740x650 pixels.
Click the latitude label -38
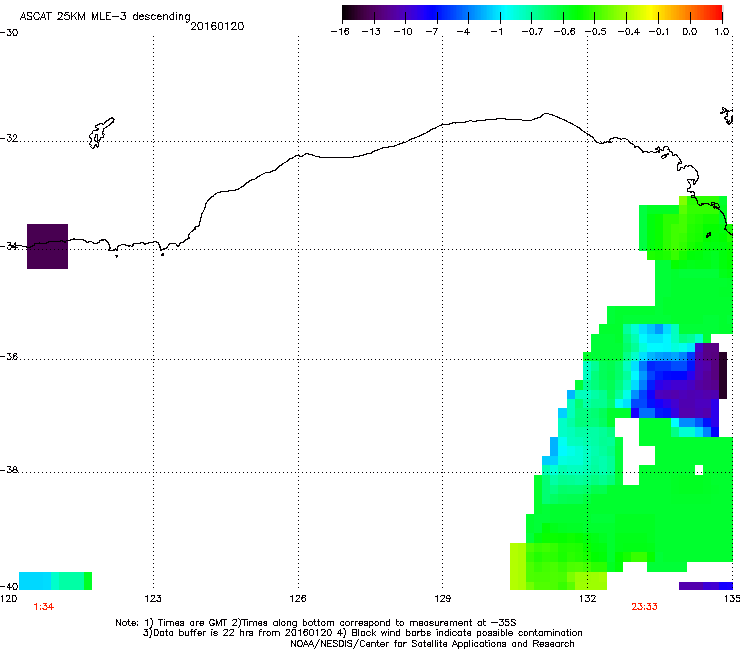(x=9, y=470)
